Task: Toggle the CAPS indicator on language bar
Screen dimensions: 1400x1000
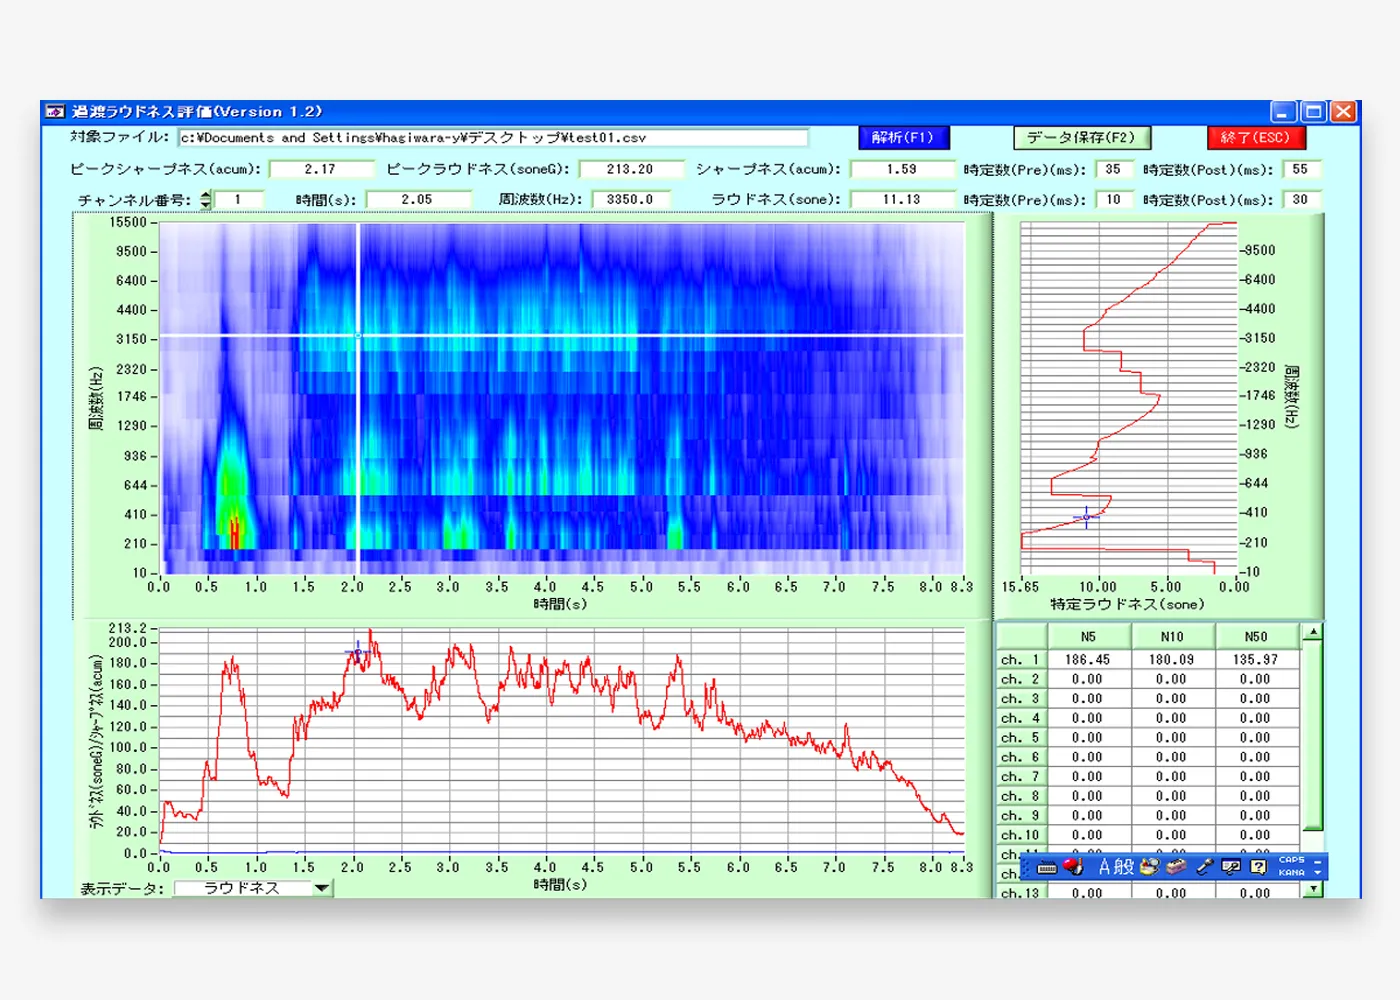Action: click(x=1291, y=860)
